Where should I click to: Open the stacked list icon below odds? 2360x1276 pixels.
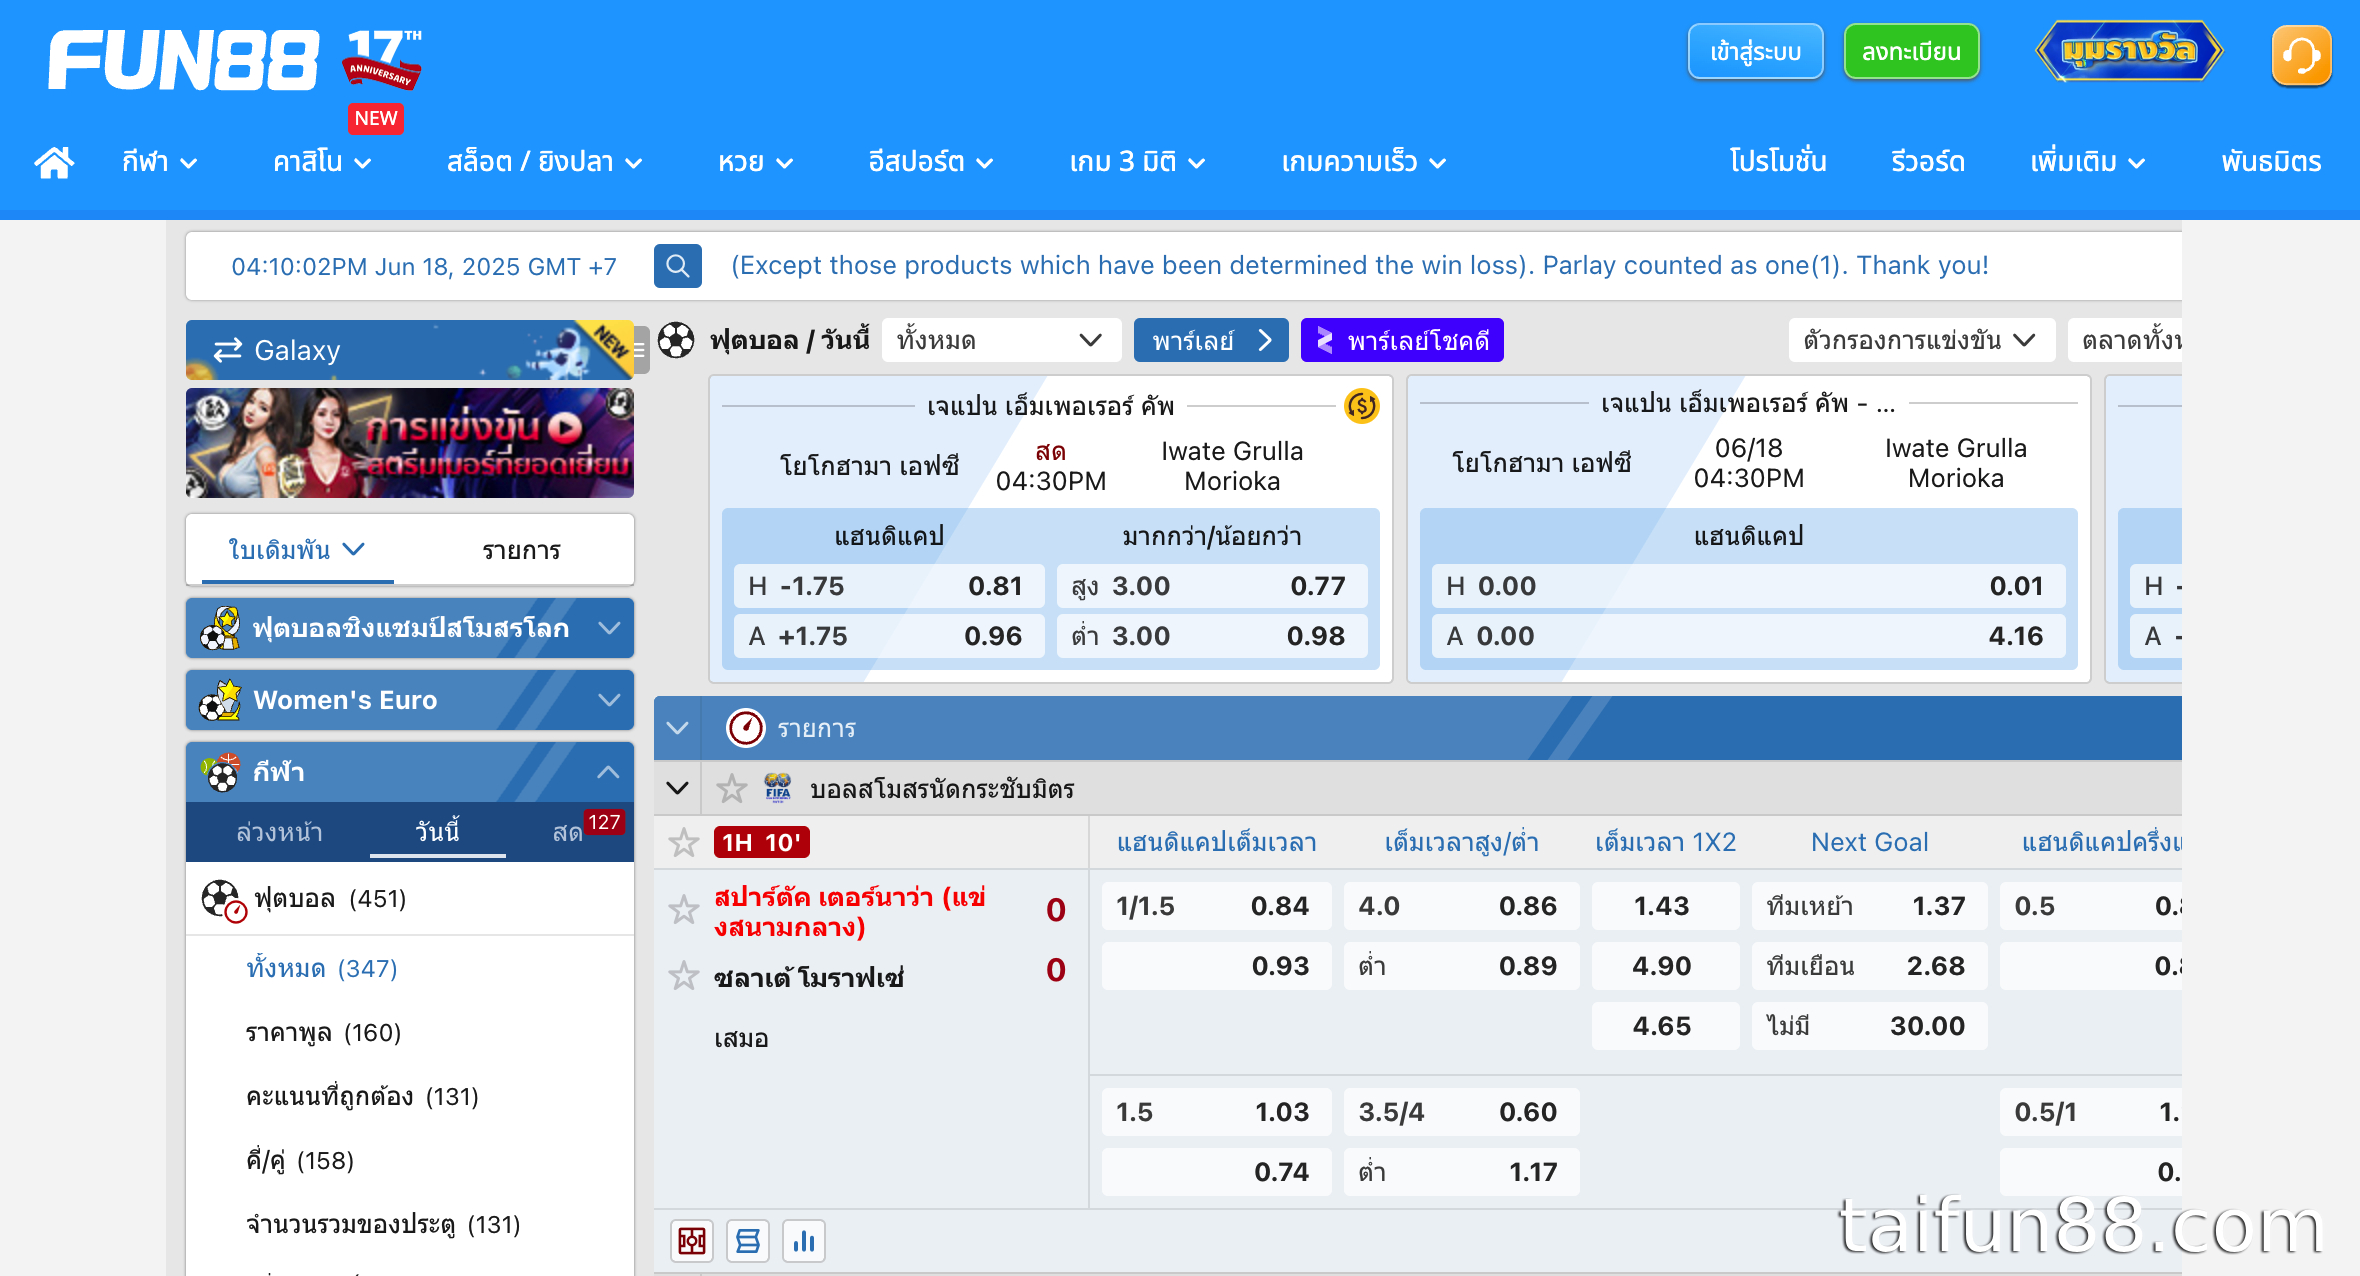pyautogui.click(x=748, y=1241)
